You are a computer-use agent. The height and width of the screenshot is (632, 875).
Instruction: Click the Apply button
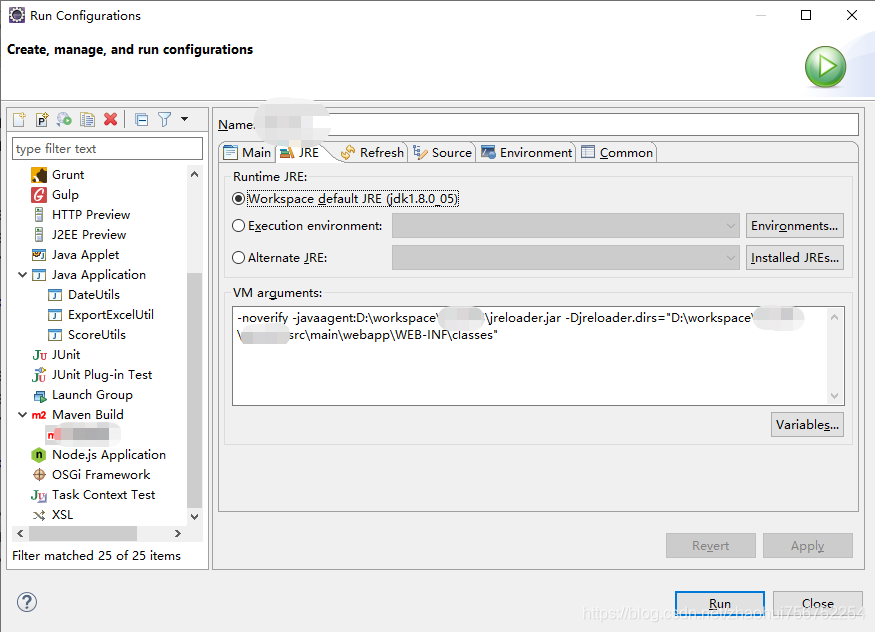pyautogui.click(x=807, y=546)
